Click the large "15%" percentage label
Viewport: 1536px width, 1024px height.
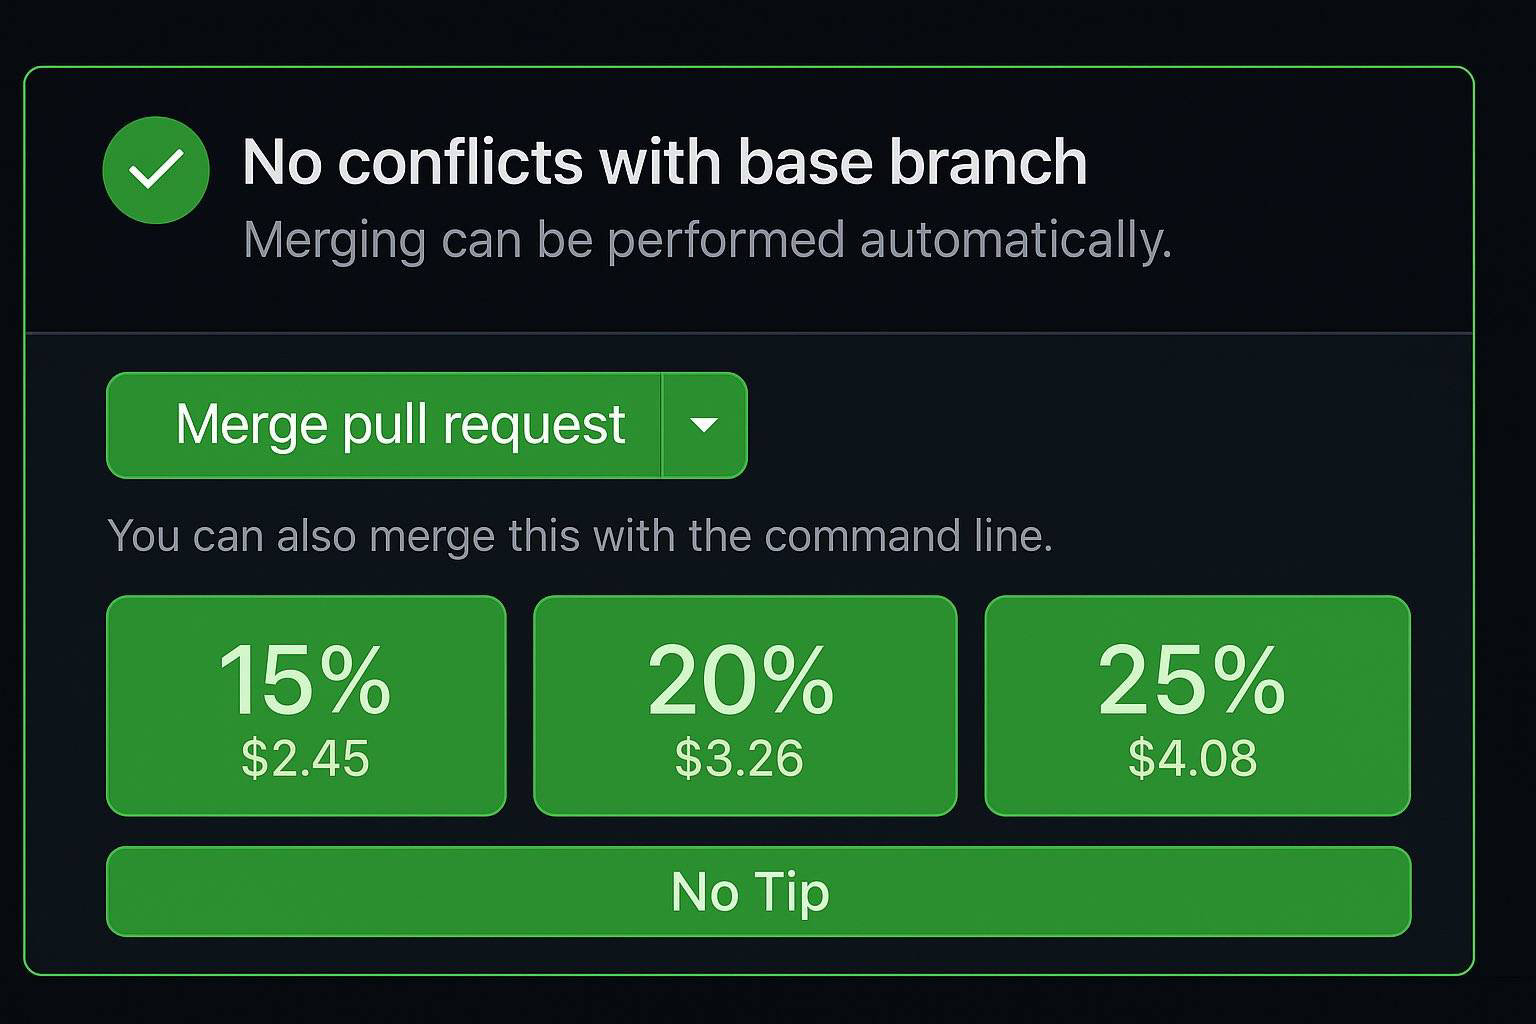coord(305,680)
